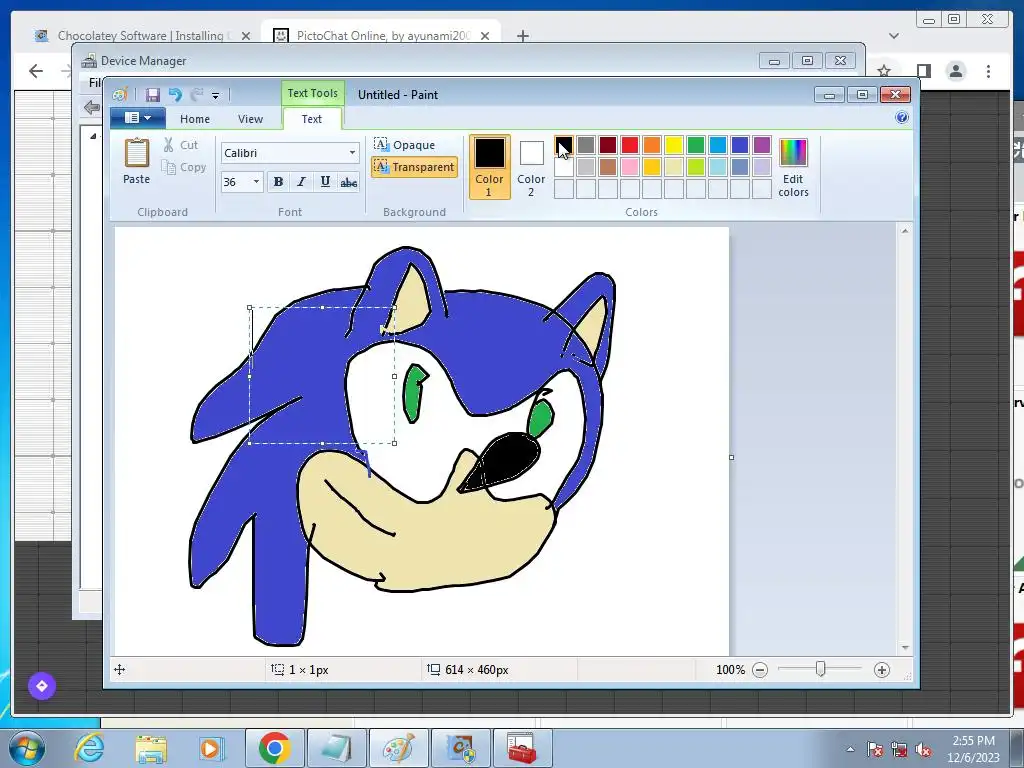
Task: Open Windows Media Player on taskbar
Action: pyautogui.click(x=212, y=748)
